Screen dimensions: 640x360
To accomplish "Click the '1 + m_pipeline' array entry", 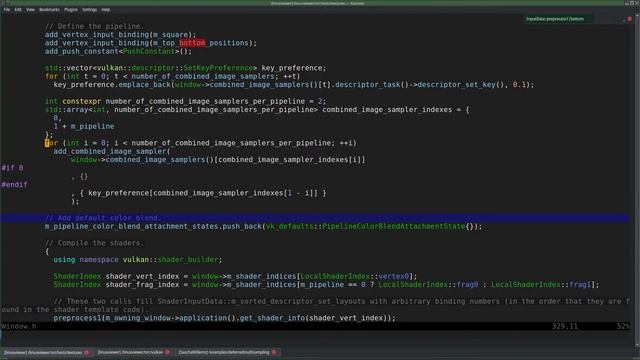I will (84, 126).
